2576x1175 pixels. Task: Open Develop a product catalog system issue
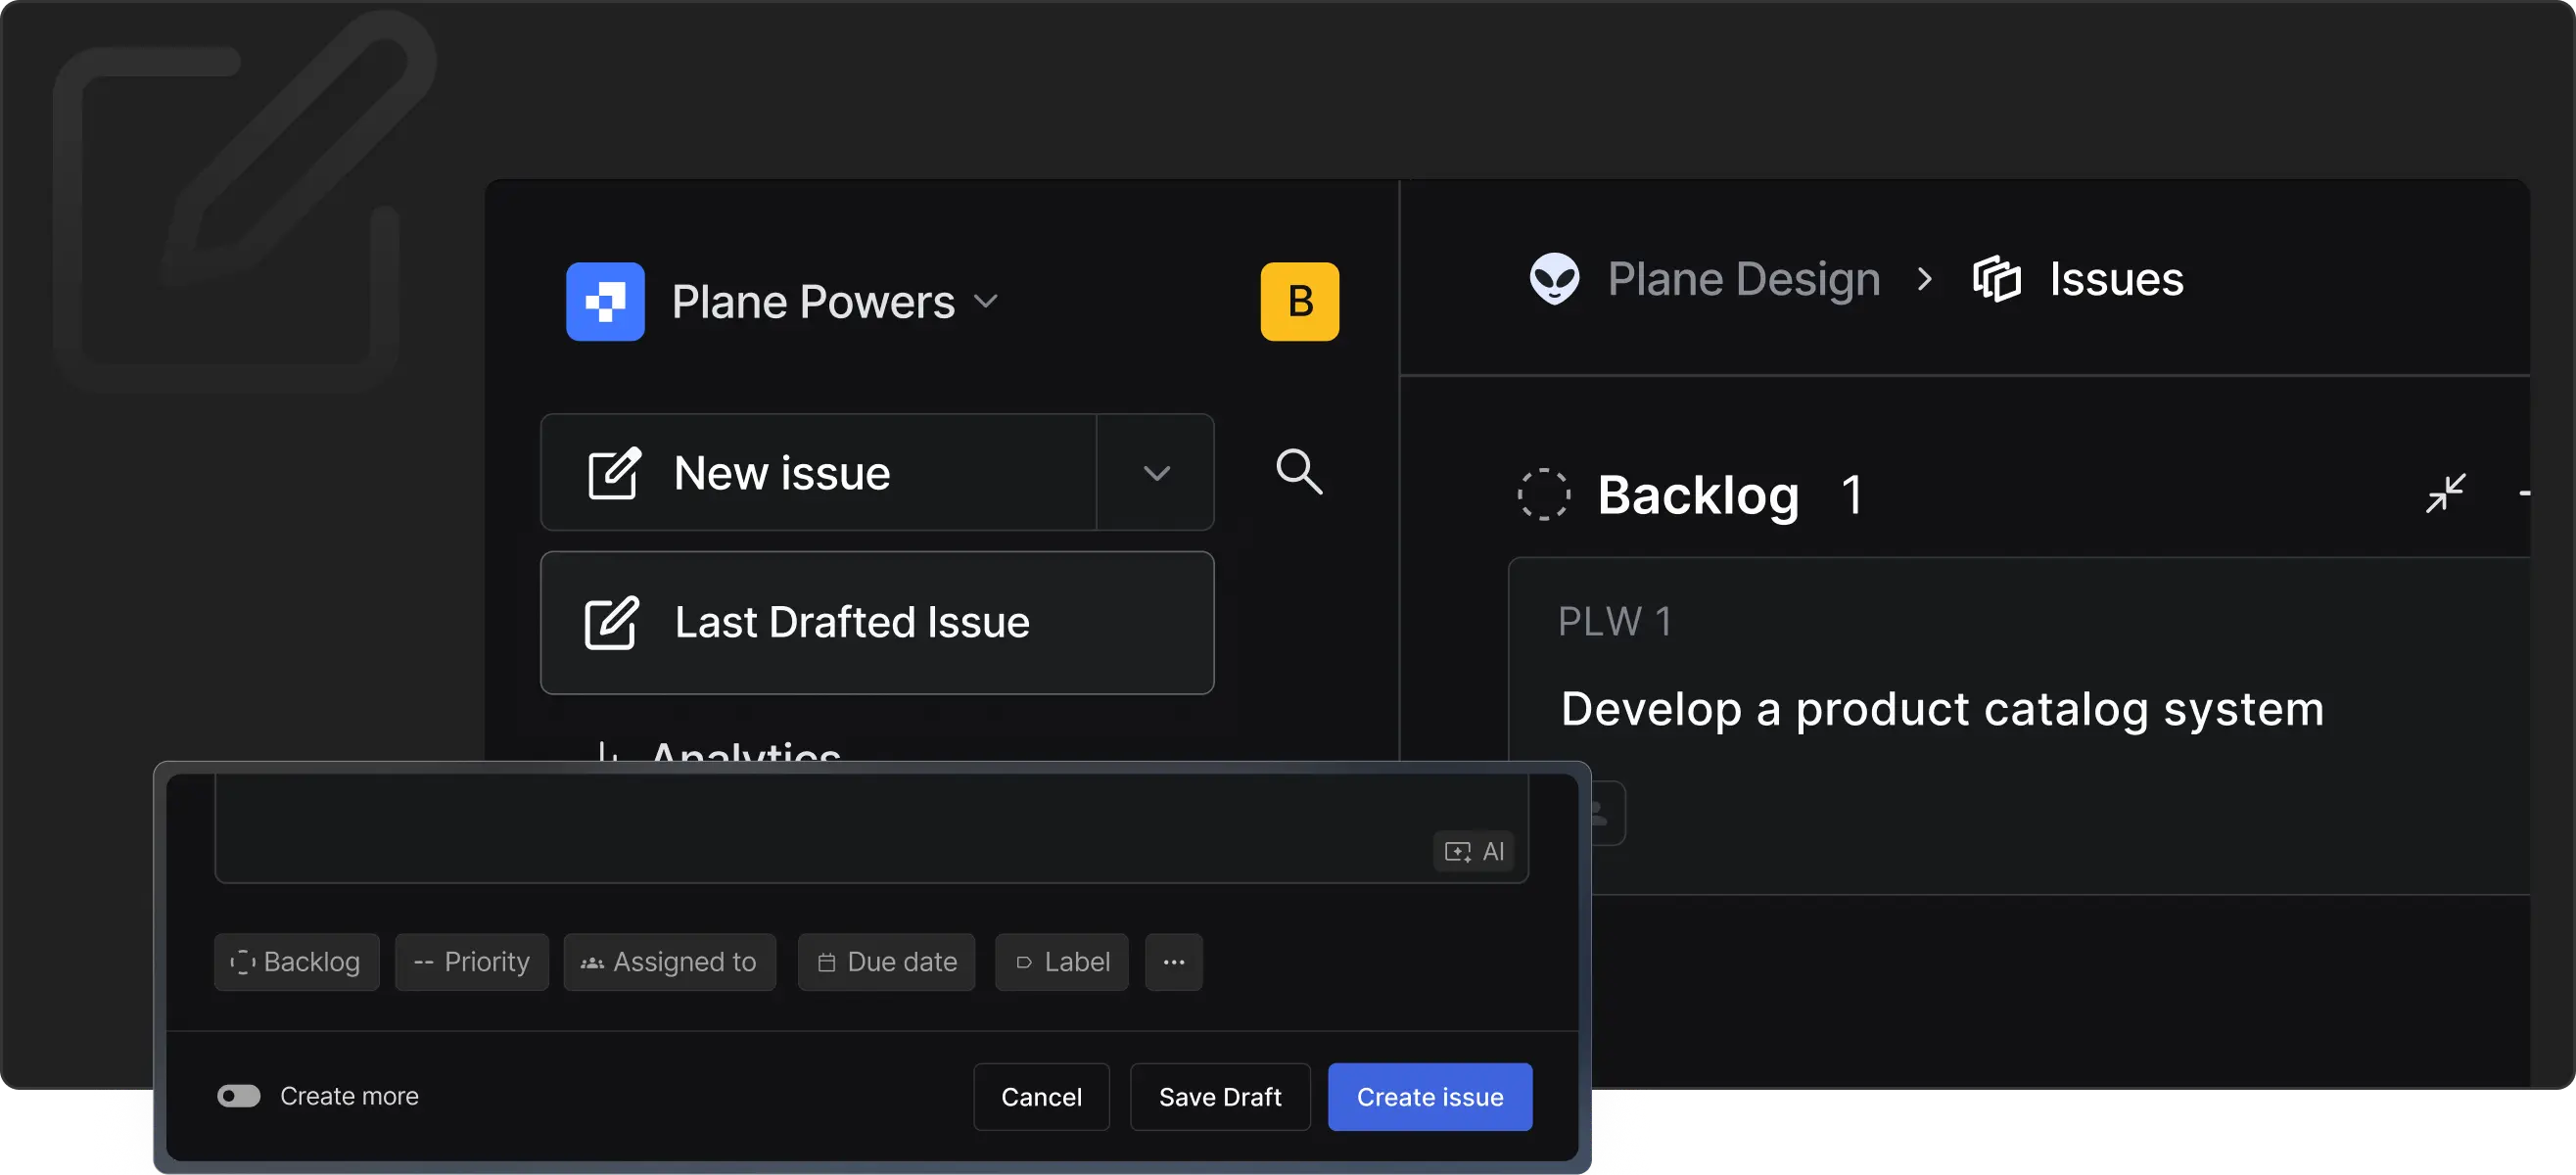click(x=1942, y=709)
